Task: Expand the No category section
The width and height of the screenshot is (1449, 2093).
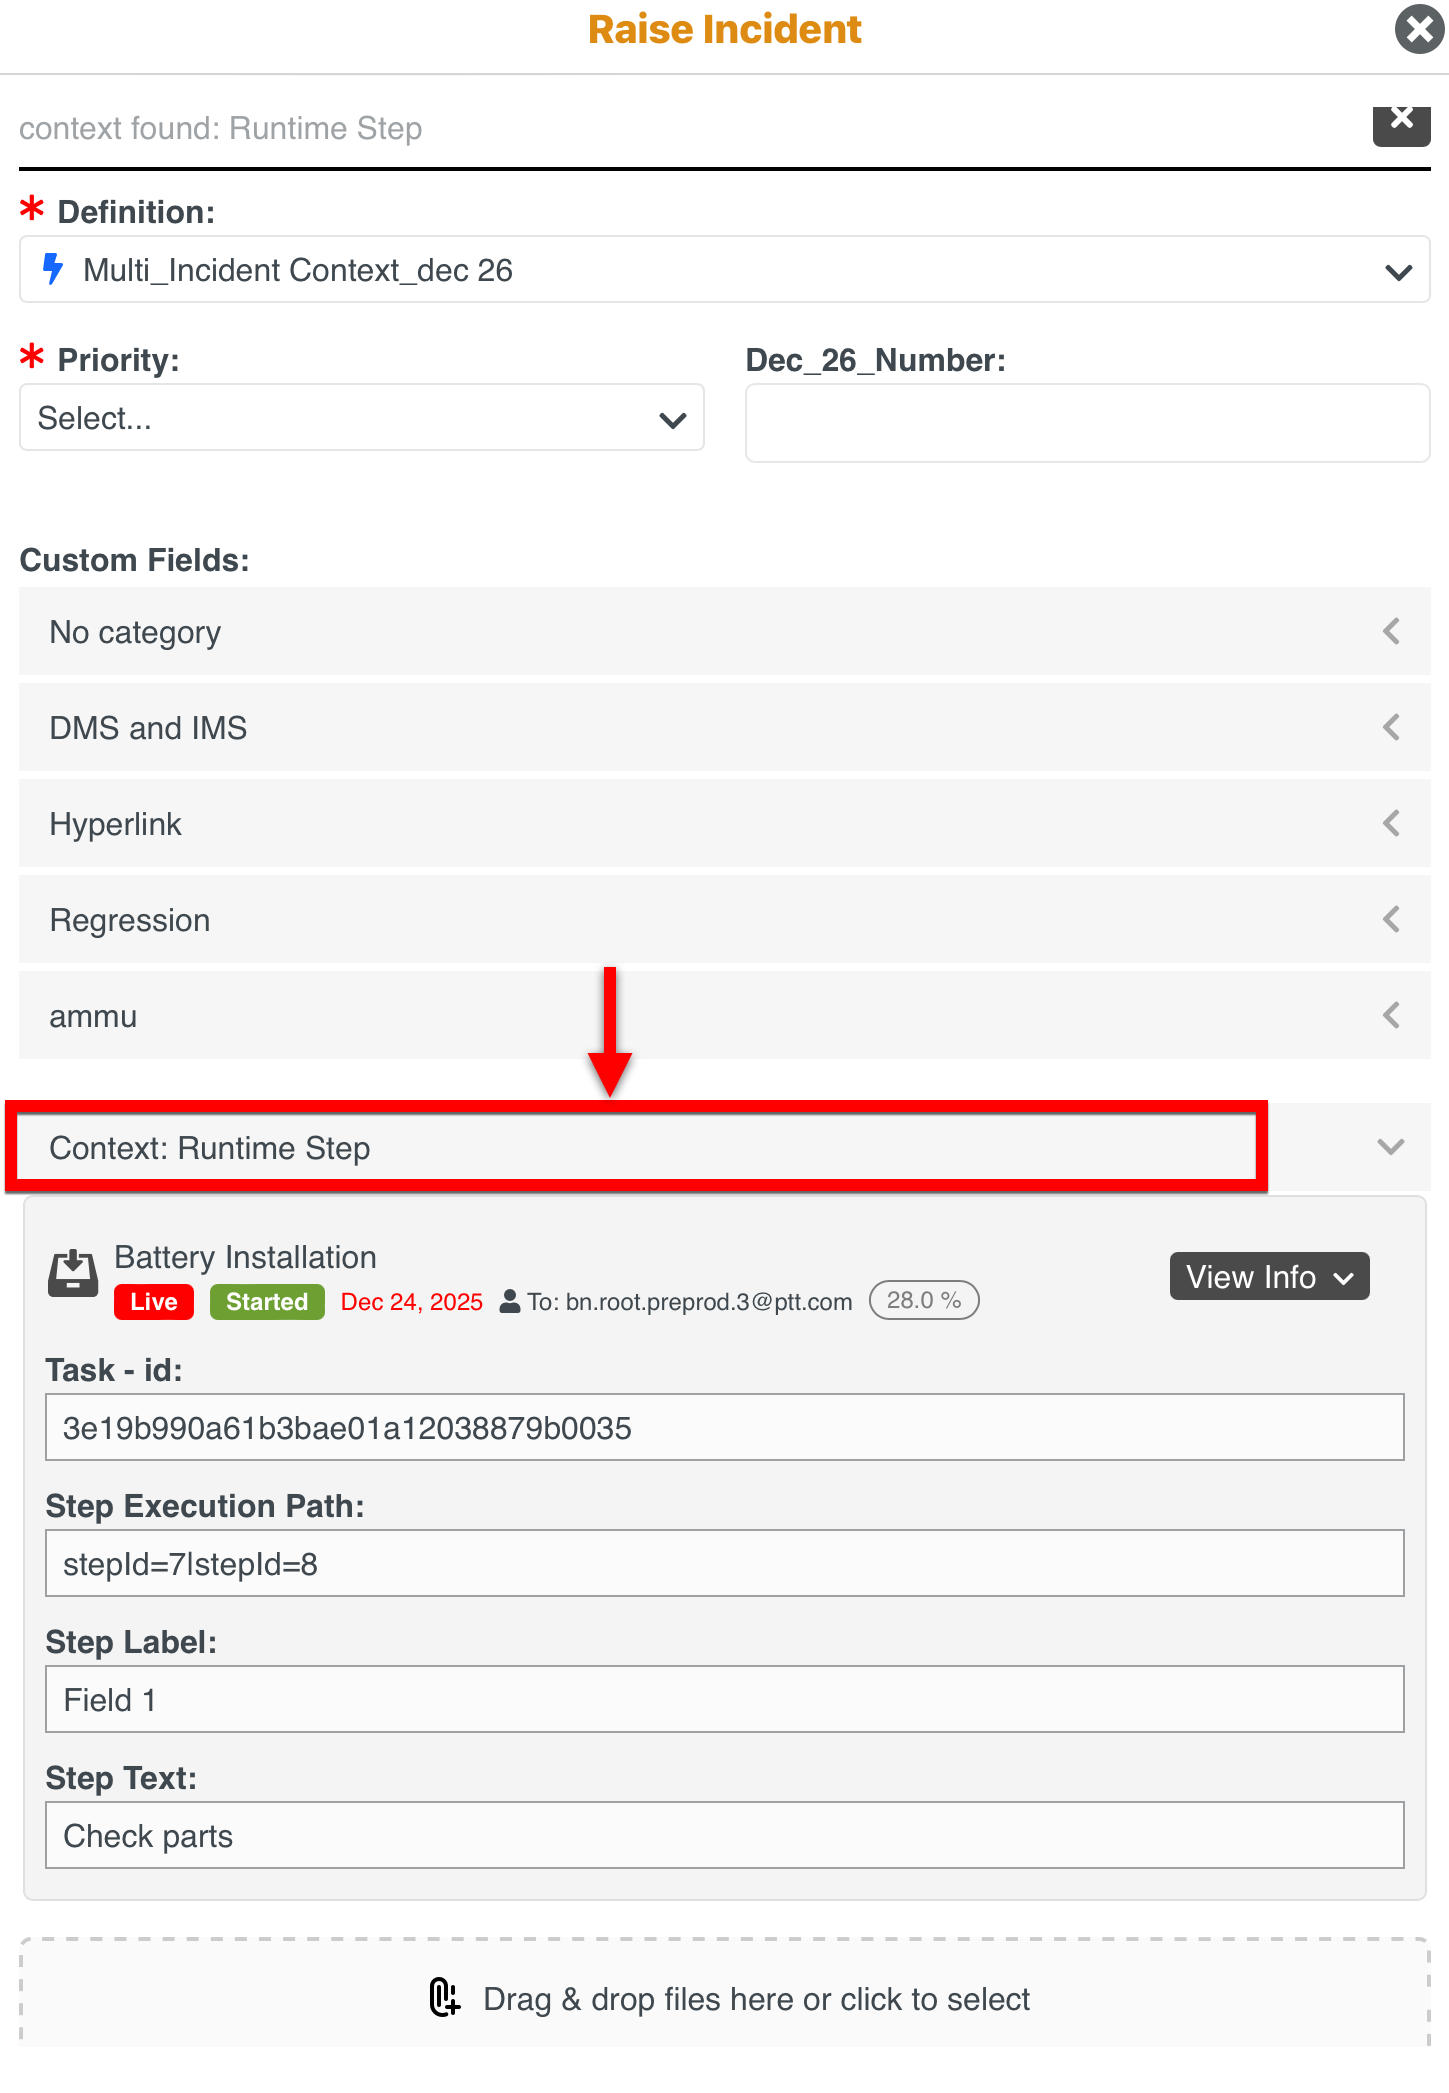Action: 1390,631
